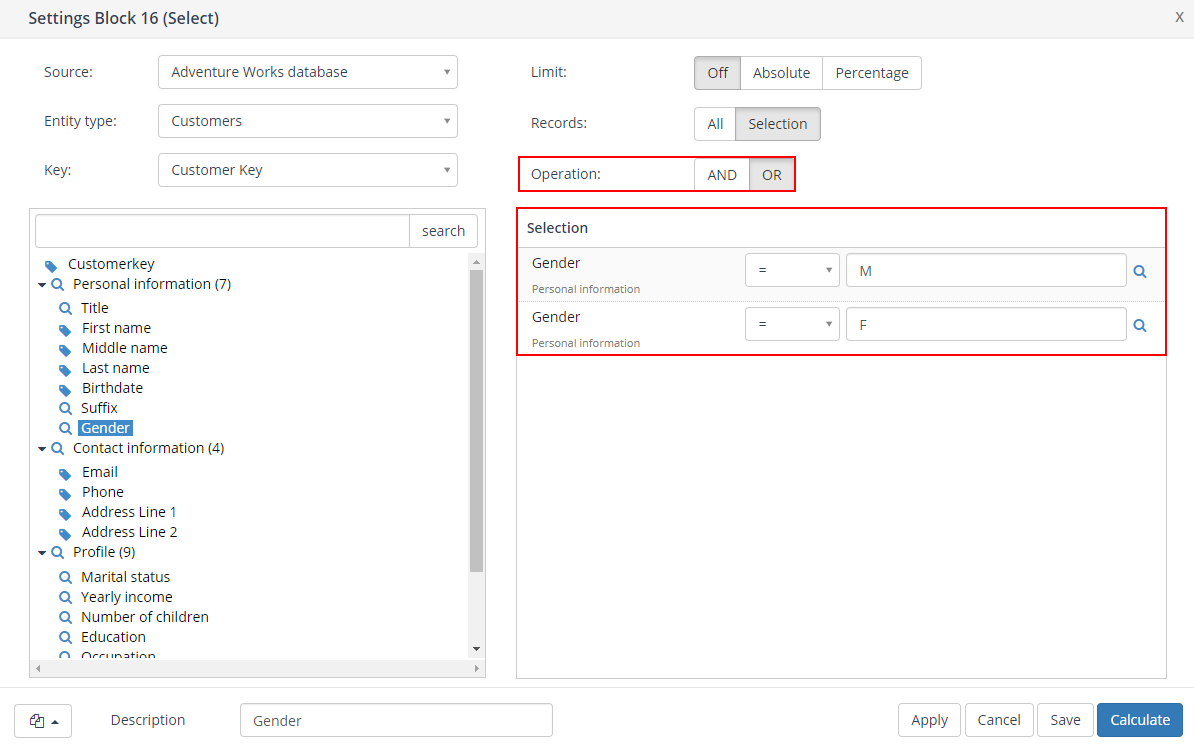Collapse the Personal information group
Image resolution: width=1194 pixels, height=752 pixels.
(x=42, y=285)
